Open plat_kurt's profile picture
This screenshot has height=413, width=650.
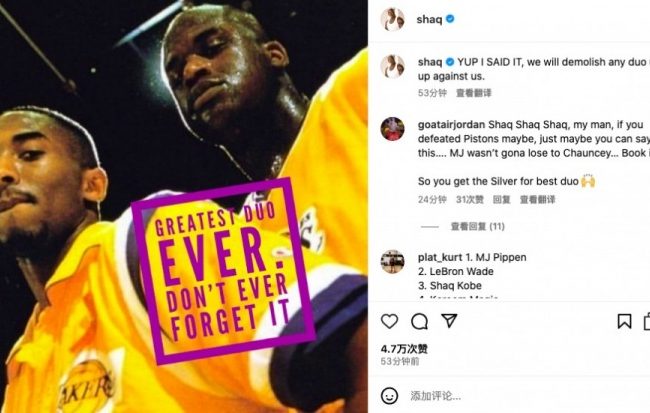coord(393,262)
